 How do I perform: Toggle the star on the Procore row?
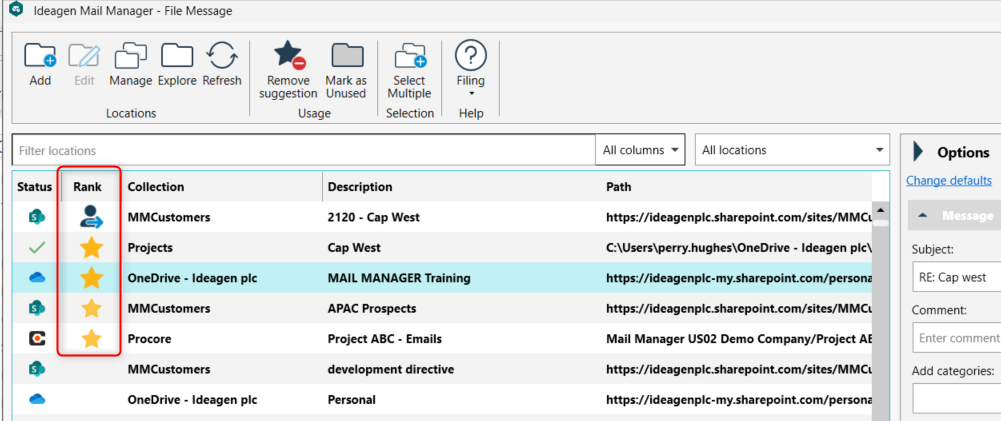91,339
